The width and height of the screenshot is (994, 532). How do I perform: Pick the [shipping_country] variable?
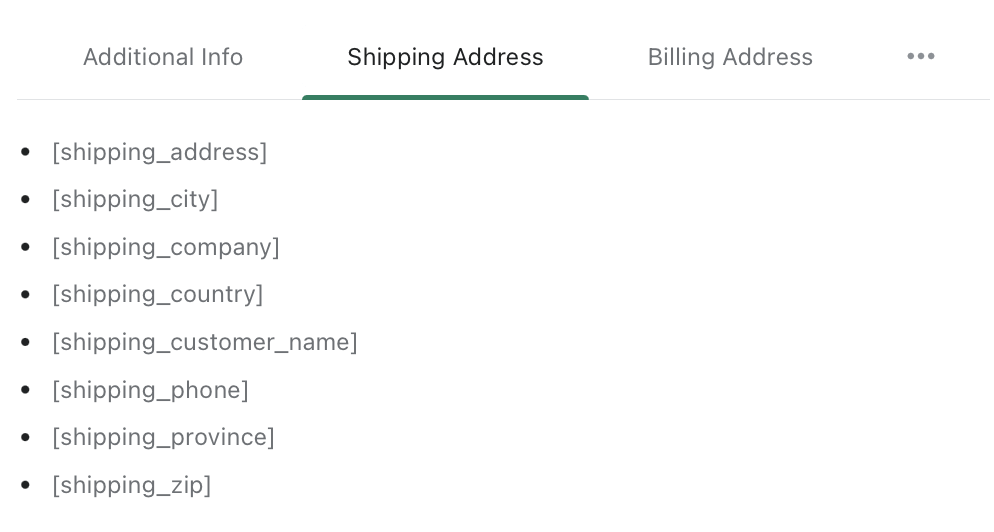(158, 295)
